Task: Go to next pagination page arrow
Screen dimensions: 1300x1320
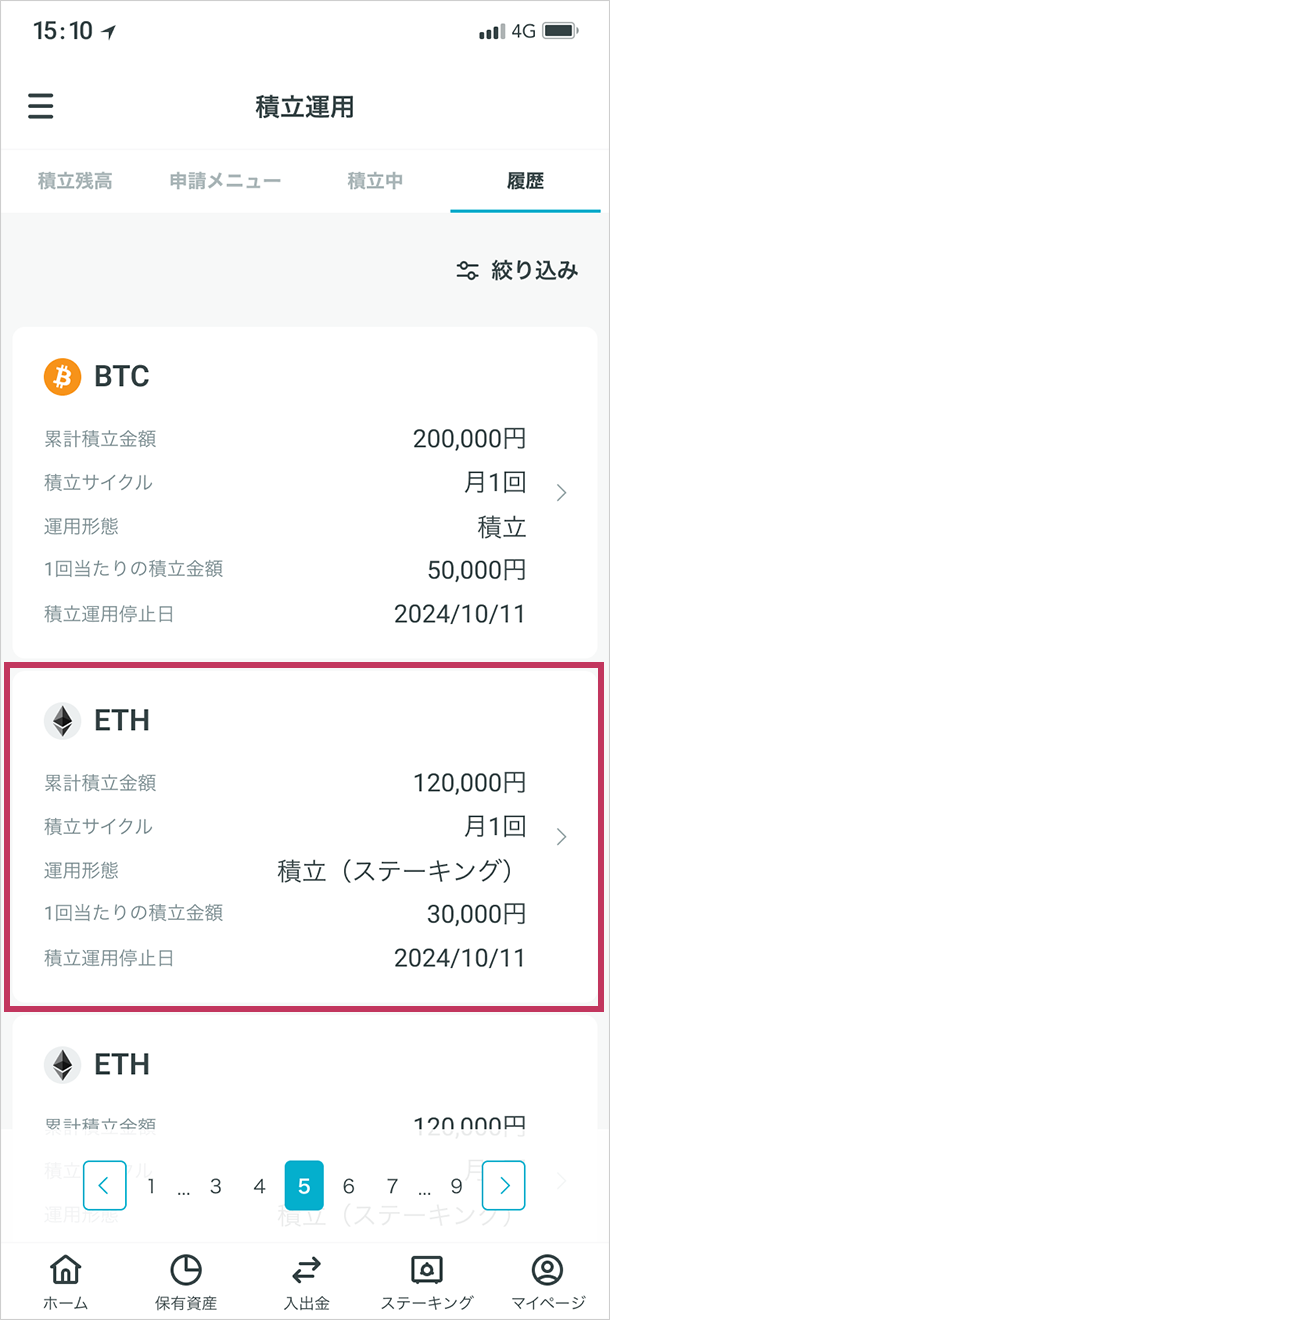Action: 504,1186
